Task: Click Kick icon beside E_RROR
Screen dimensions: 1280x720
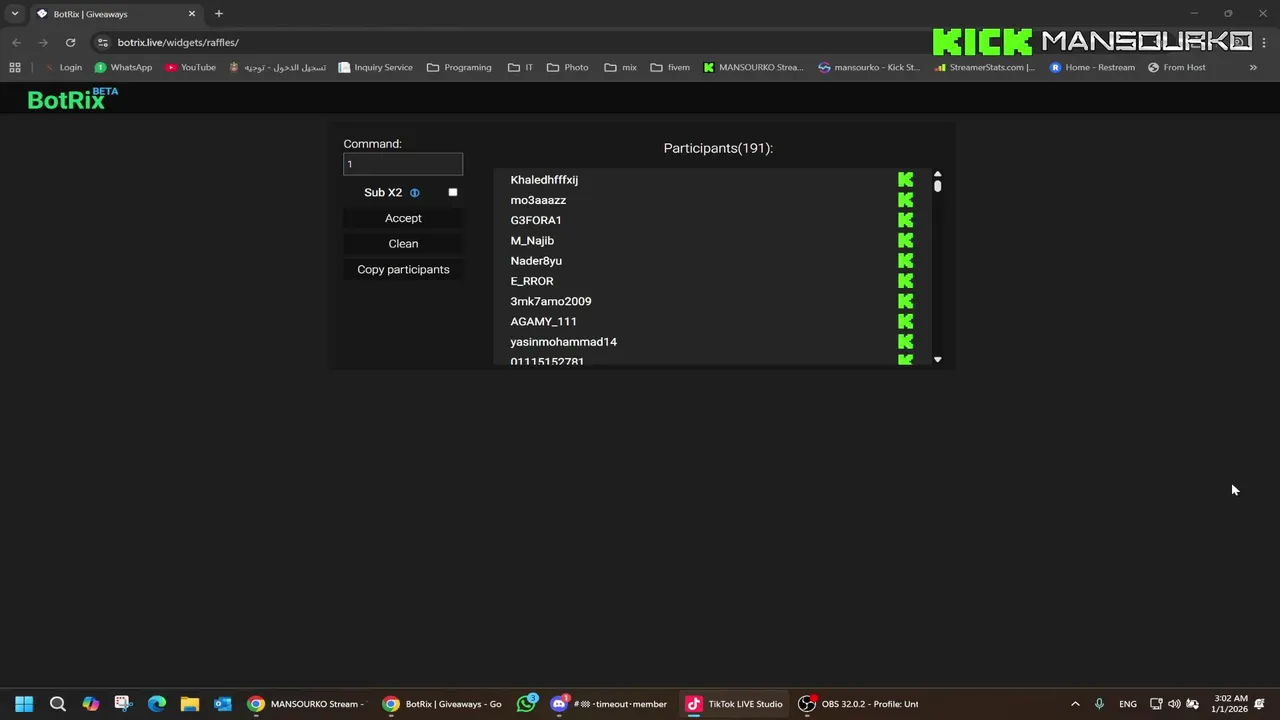Action: (906, 281)
